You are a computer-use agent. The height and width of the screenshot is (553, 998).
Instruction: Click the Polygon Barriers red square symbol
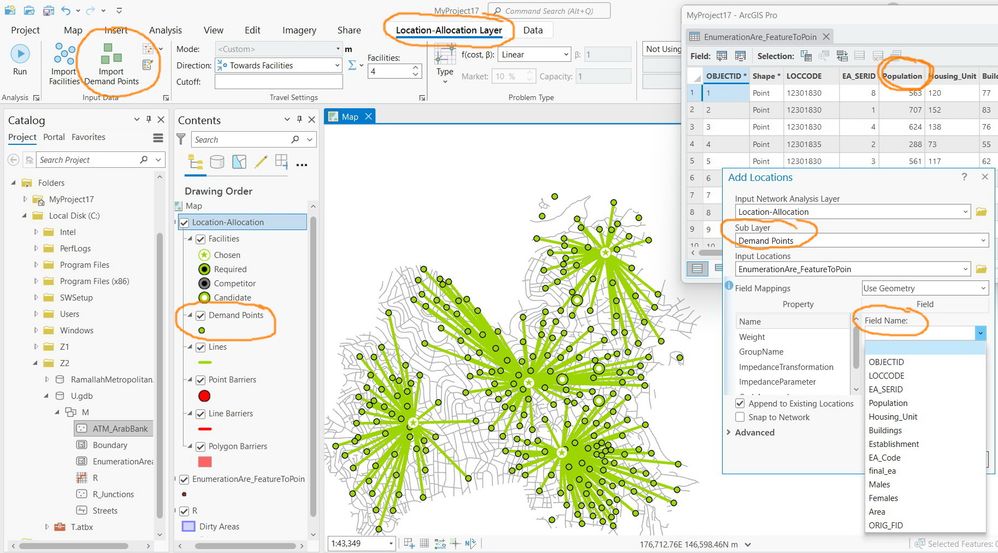205,462
